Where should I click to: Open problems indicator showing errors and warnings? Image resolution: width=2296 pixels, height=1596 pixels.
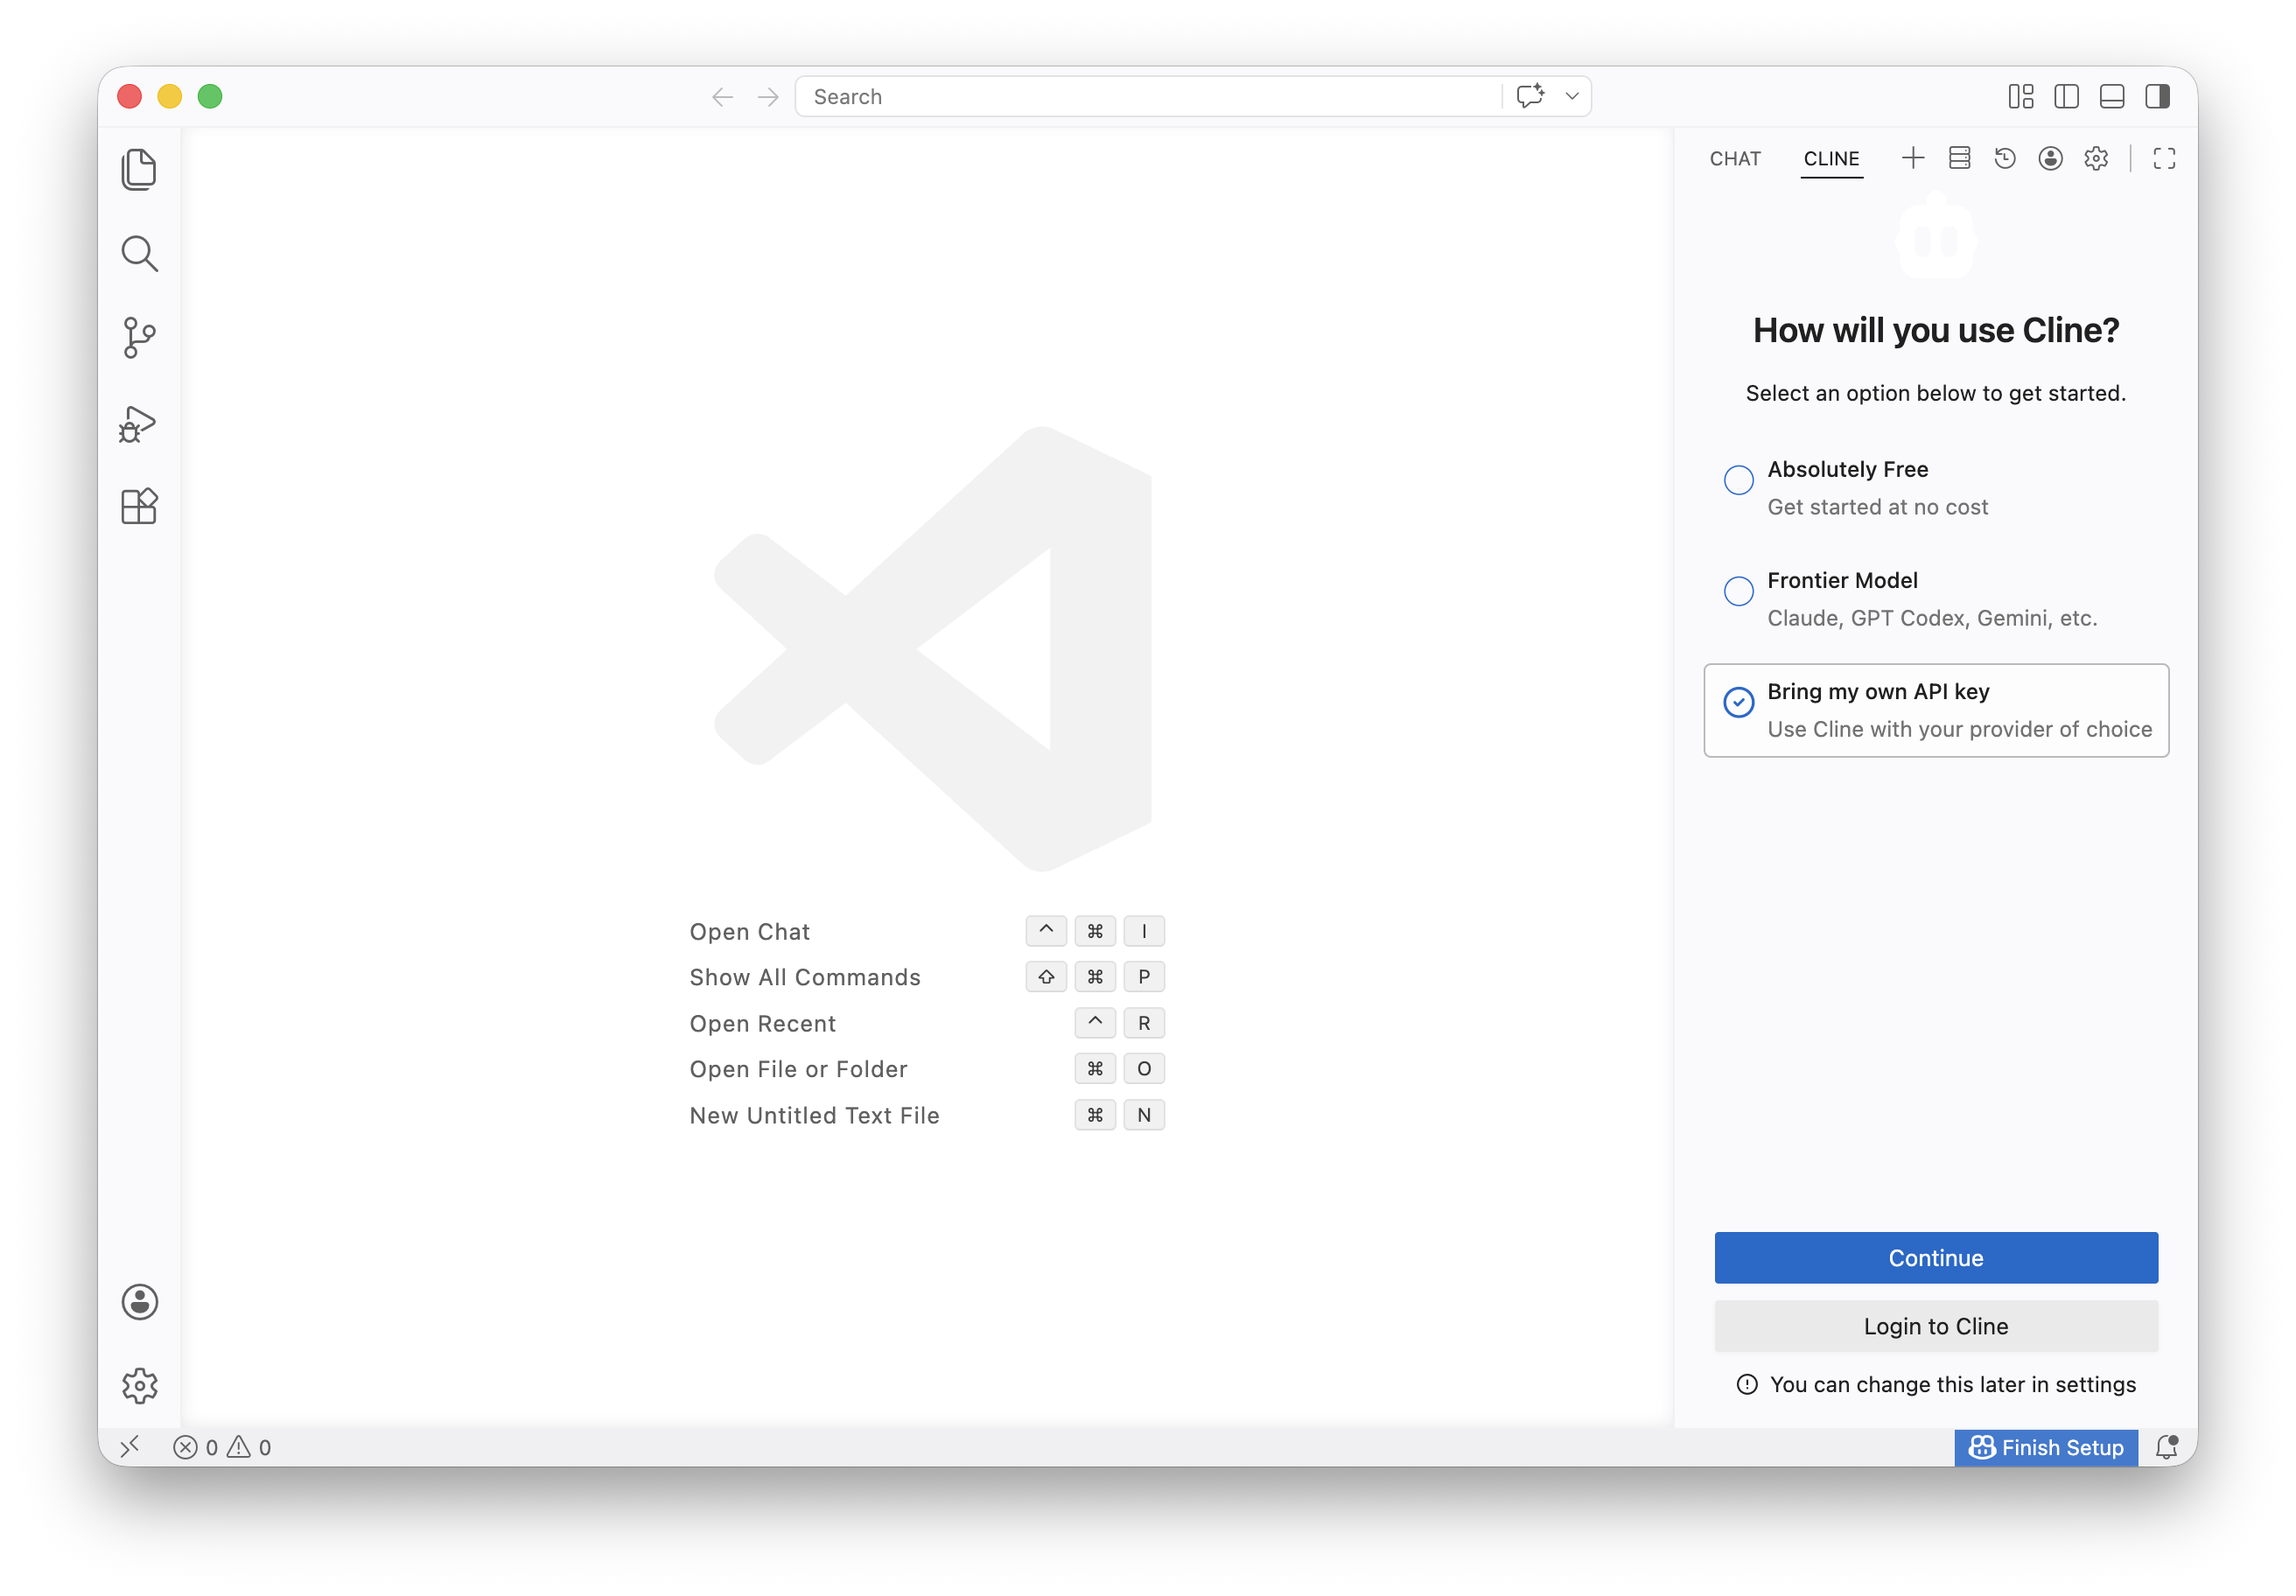(222, 1447)
